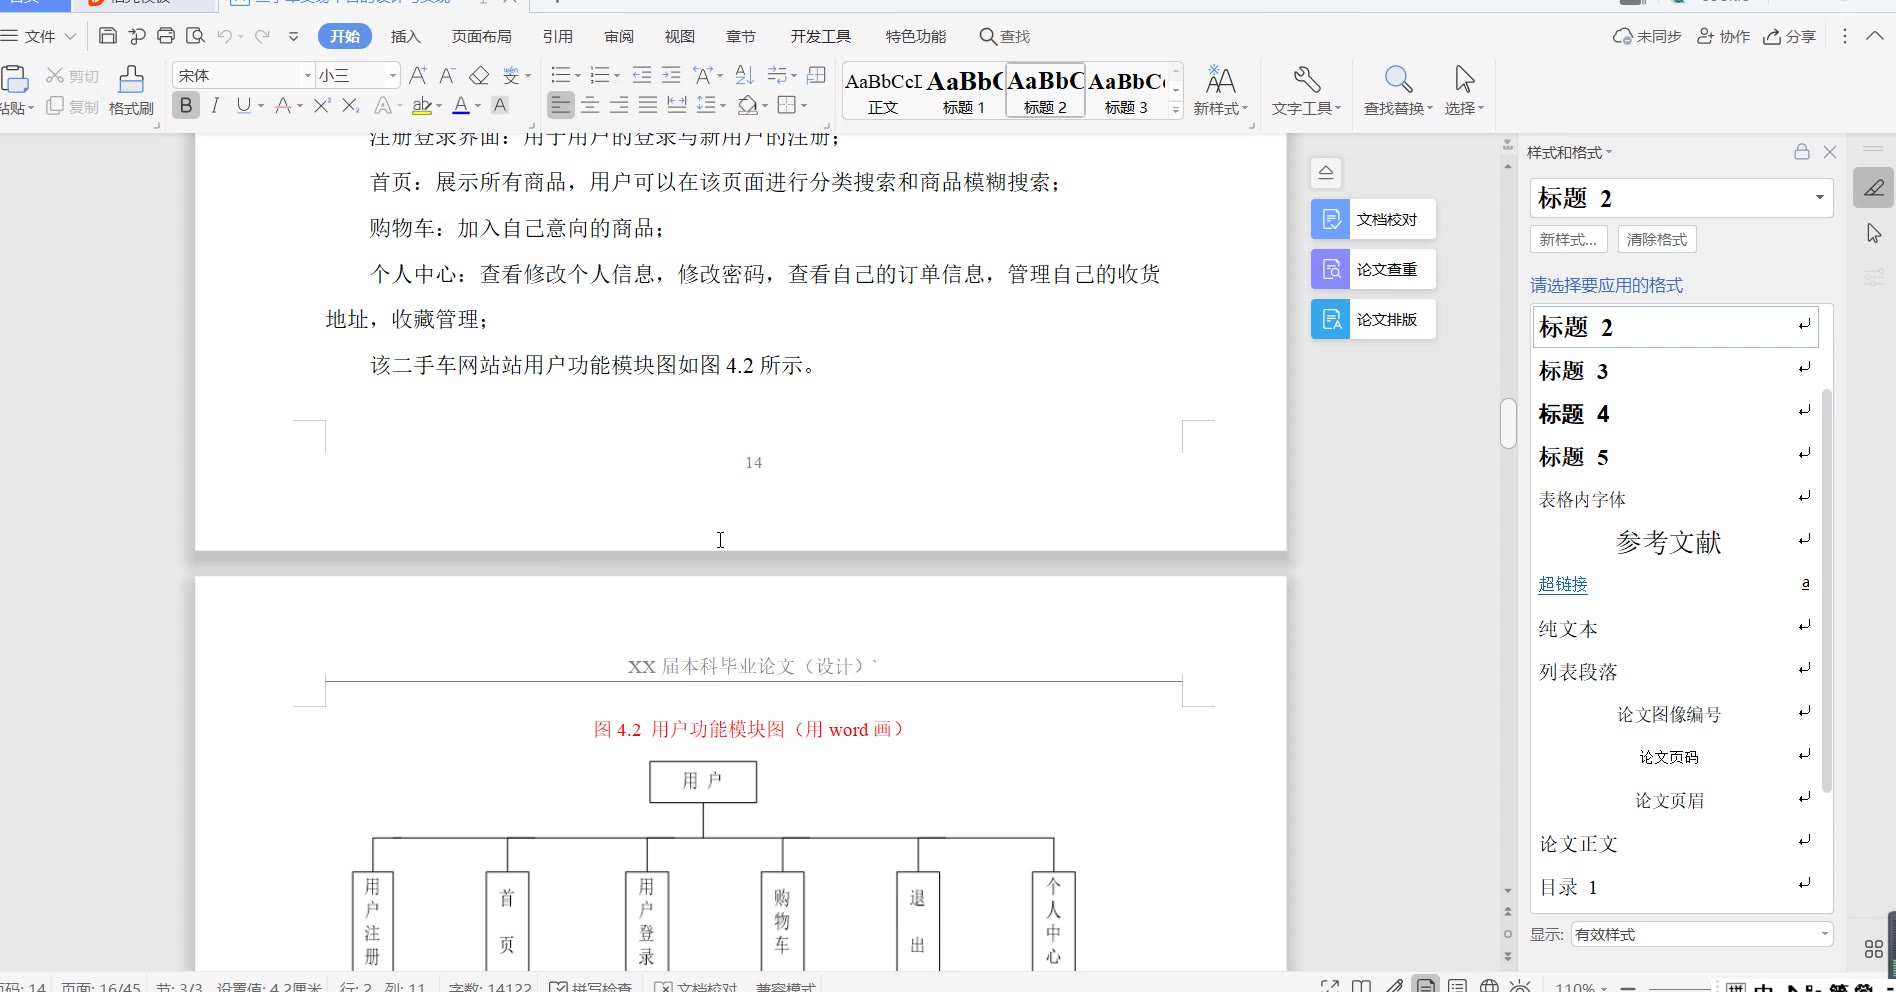Click the paragraph shading fill bucket

pyautogui.click(x=748, y=105)
